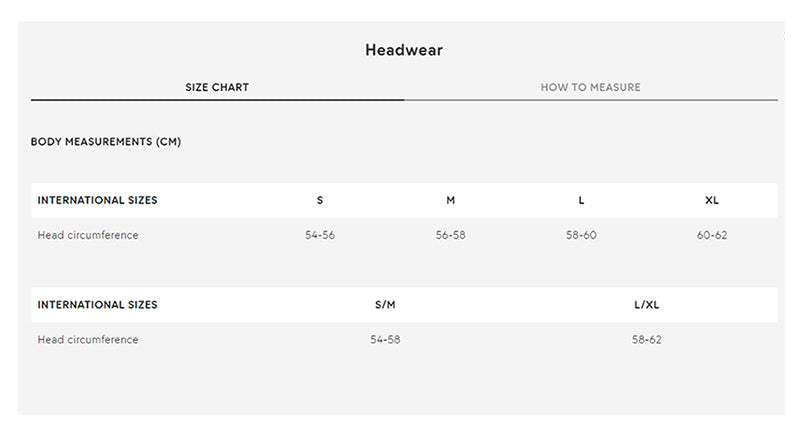Viewport: 804px width, 433px height.
Task: Click the Headwear title
Action: click(404, 50)
